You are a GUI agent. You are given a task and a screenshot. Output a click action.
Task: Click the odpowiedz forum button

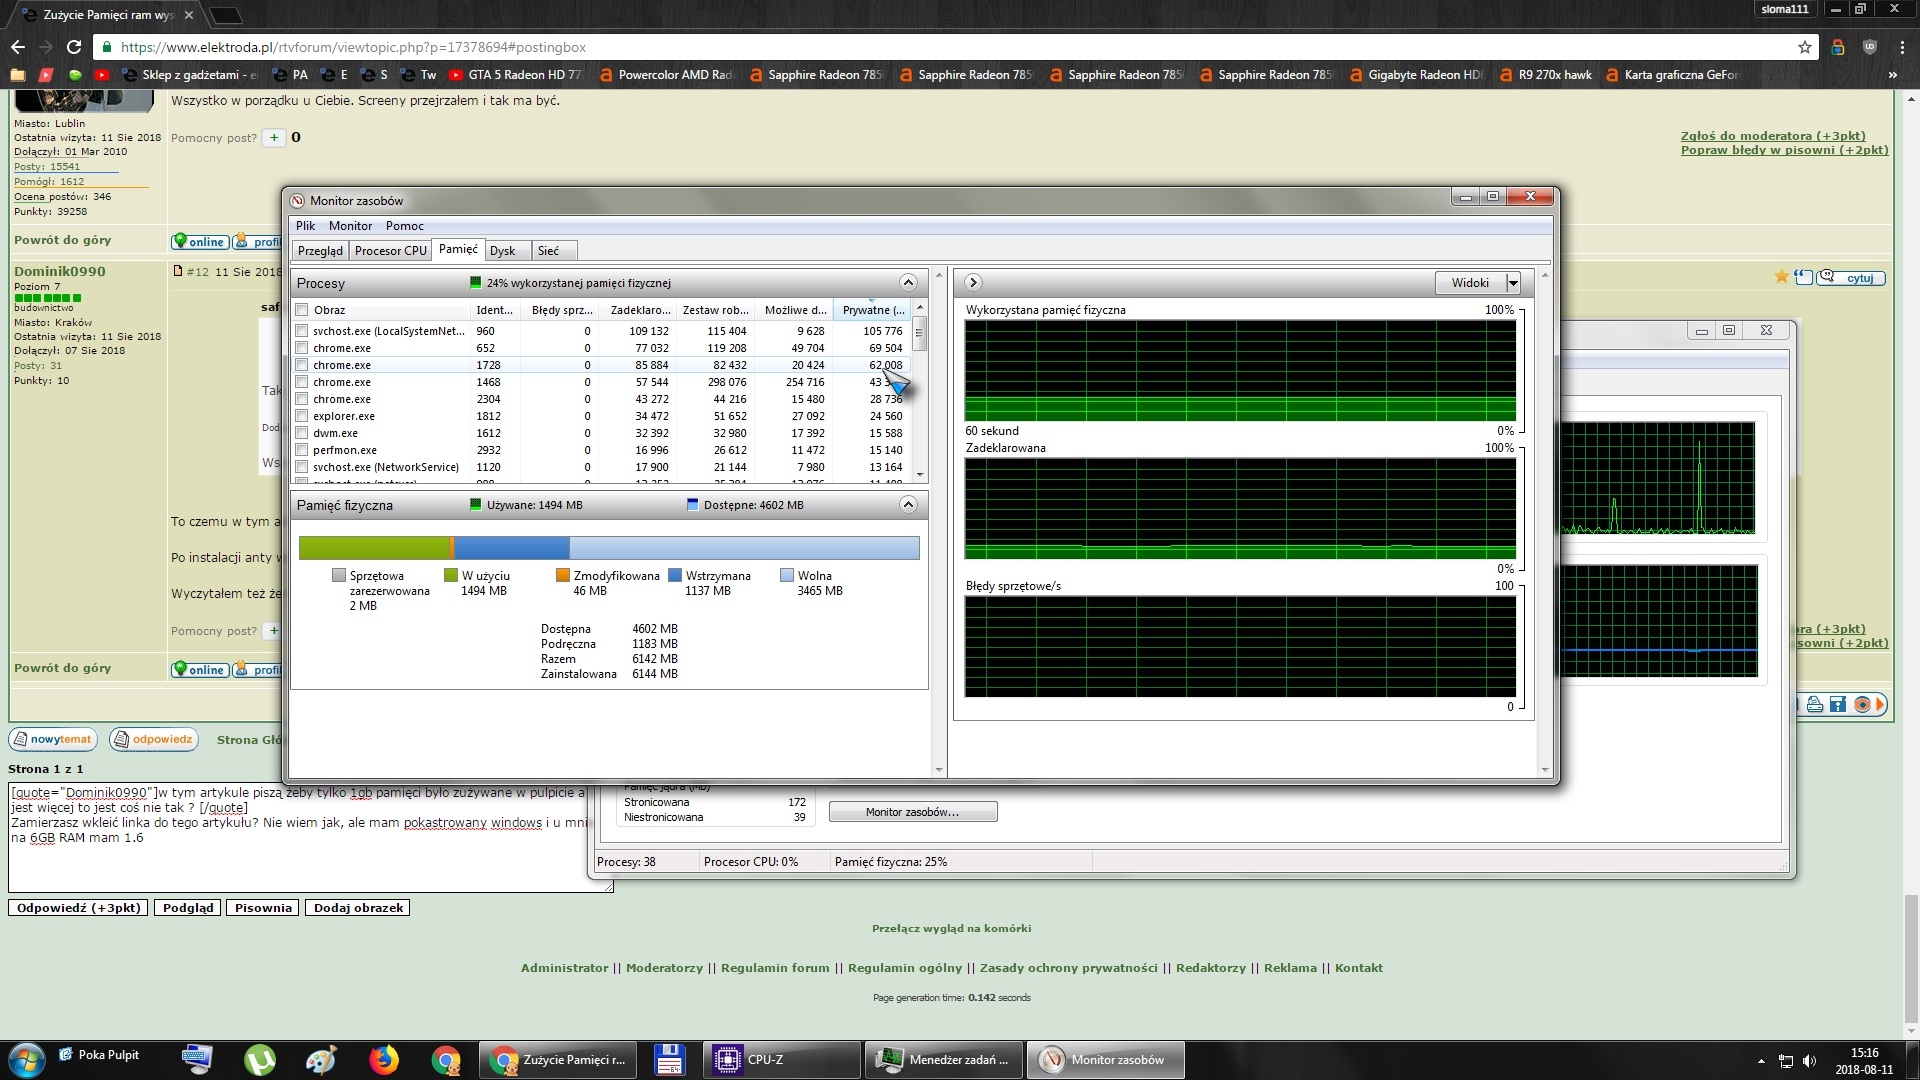click(x=154, y=740)
